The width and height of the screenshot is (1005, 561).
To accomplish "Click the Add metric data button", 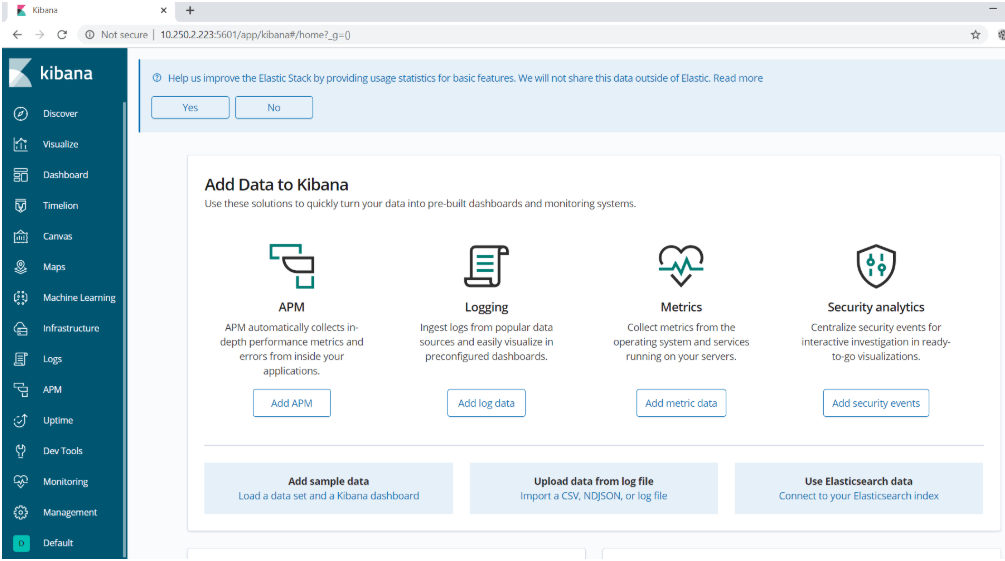I will coord(681,403).
